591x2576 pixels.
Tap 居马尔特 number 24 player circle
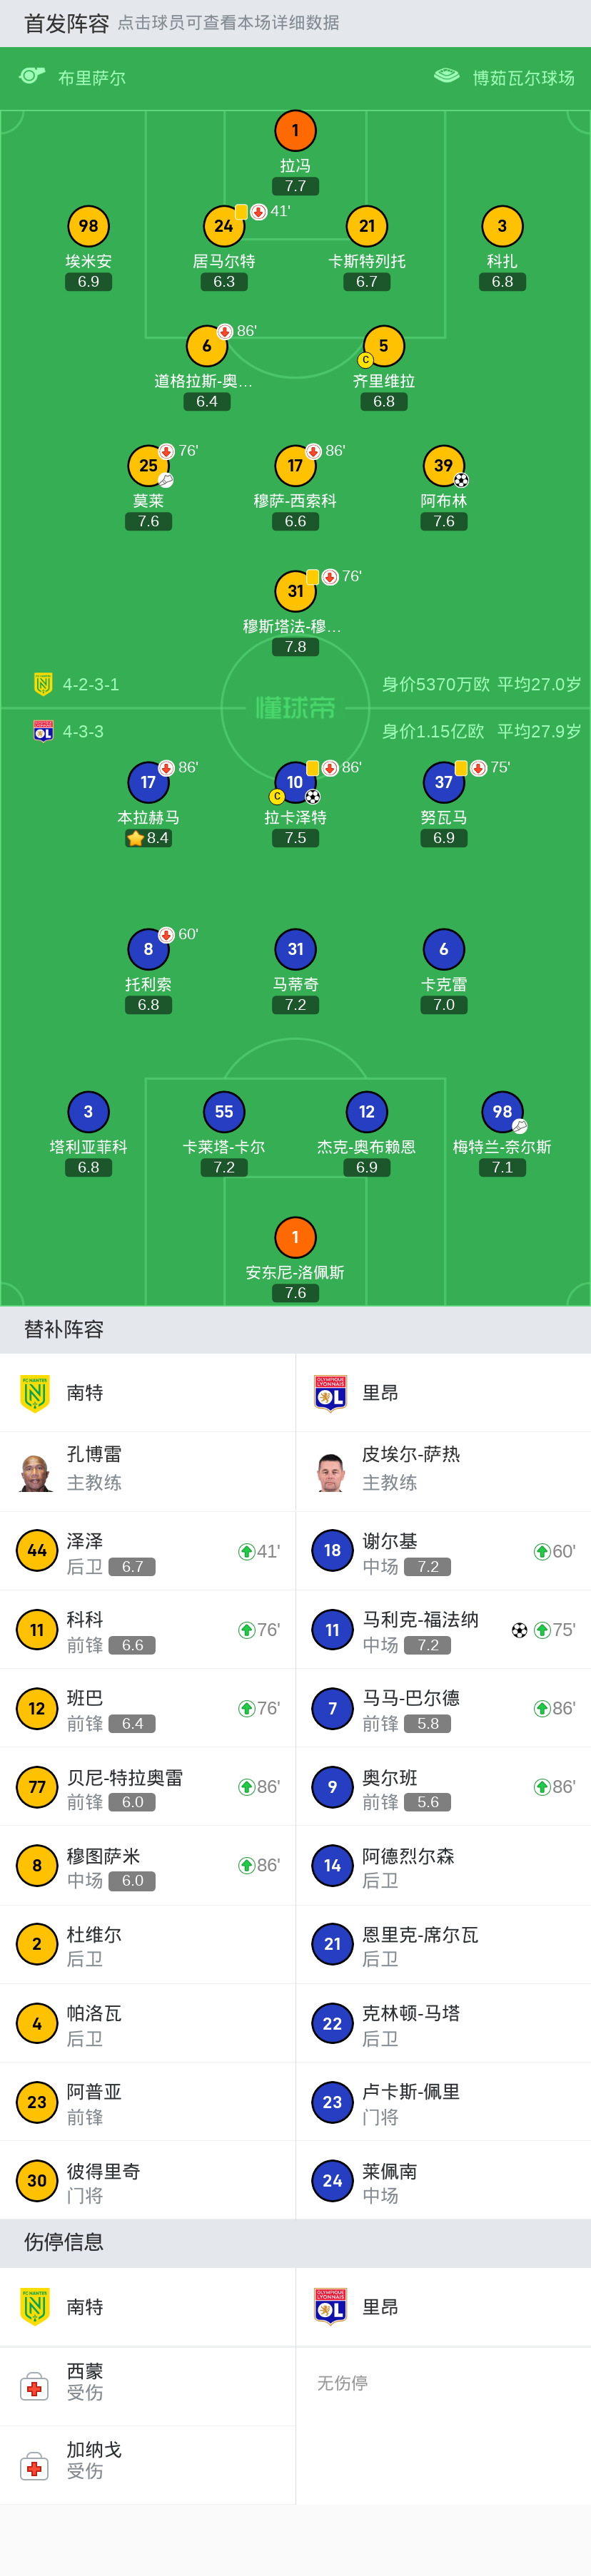(x=224, y=226)
